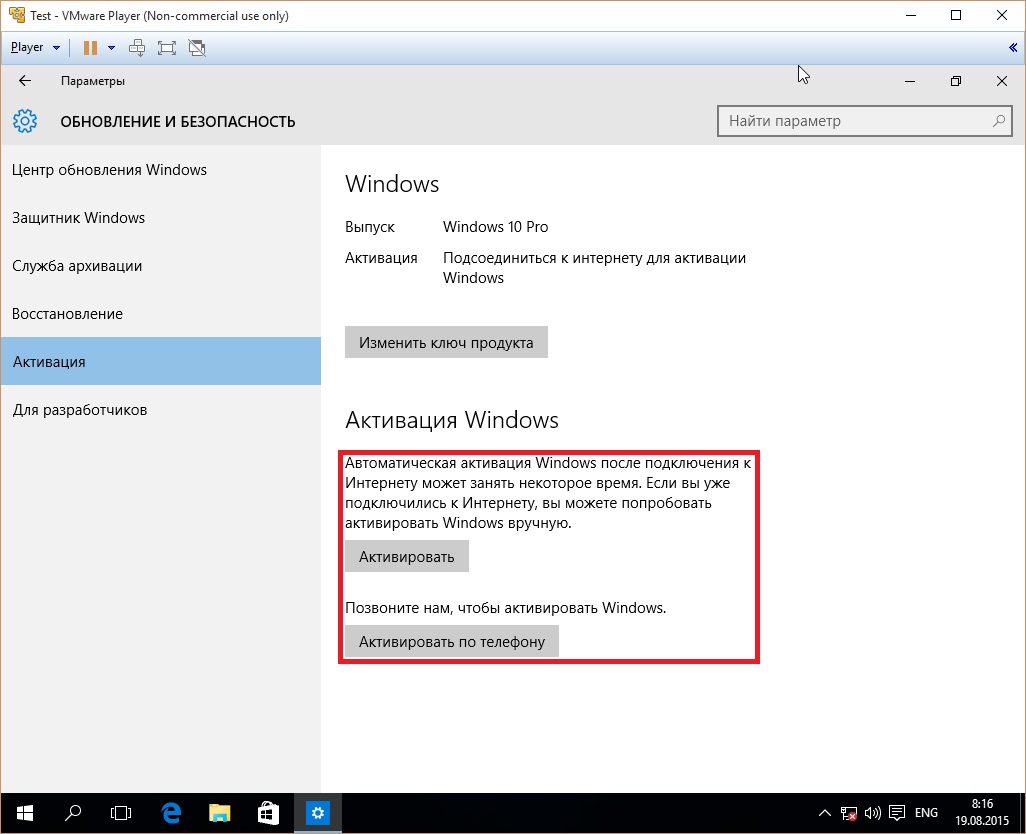Enter VMware full screen mode
Screen dimensions: 1026x834
point(167,47)
